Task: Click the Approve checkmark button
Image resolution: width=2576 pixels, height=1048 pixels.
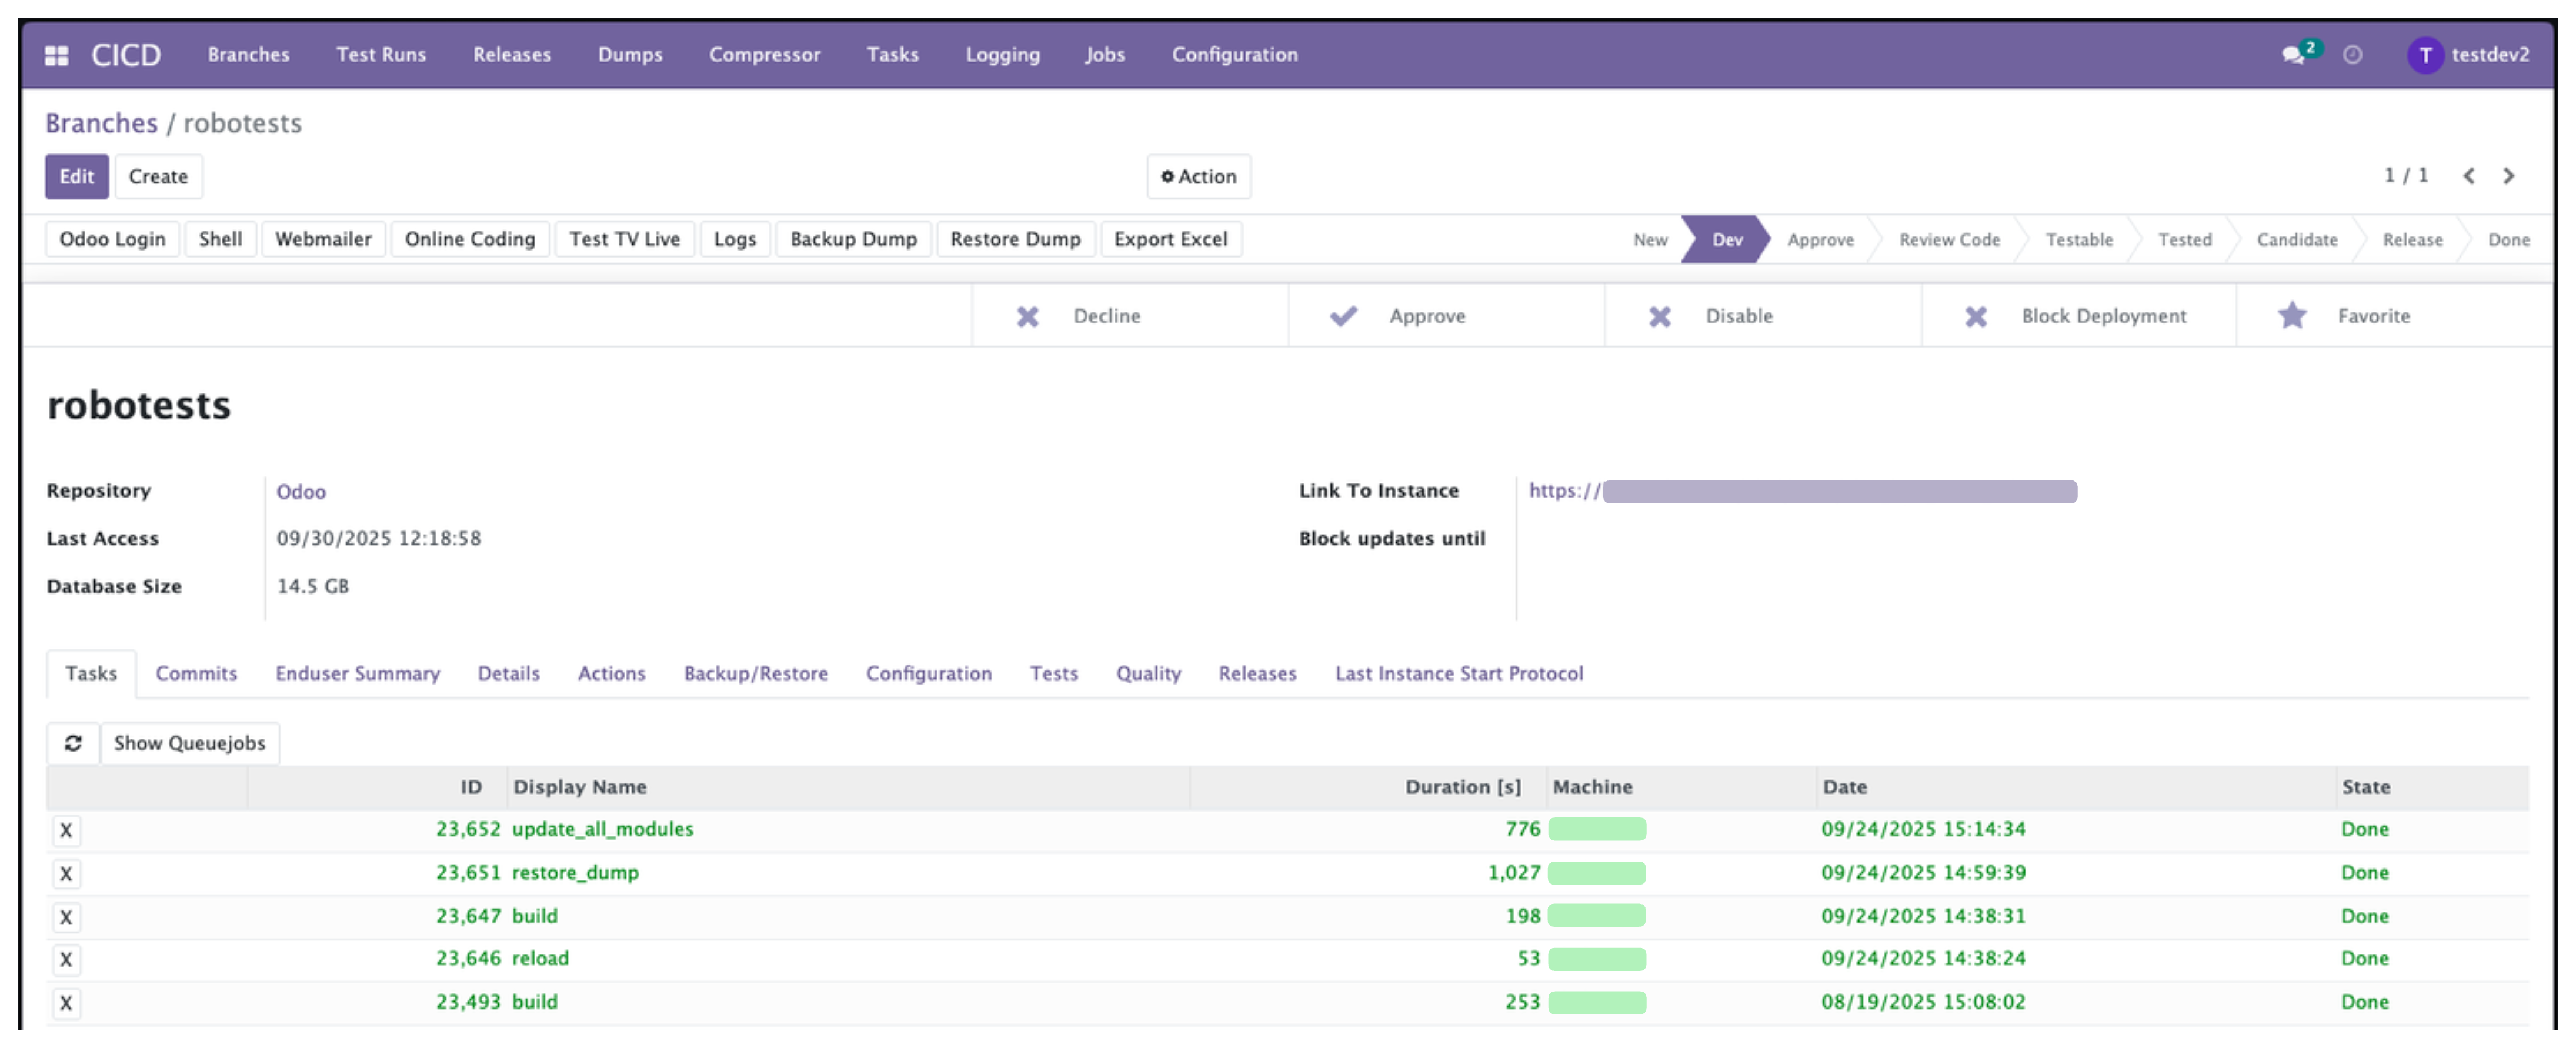Action: [1446, 316]
